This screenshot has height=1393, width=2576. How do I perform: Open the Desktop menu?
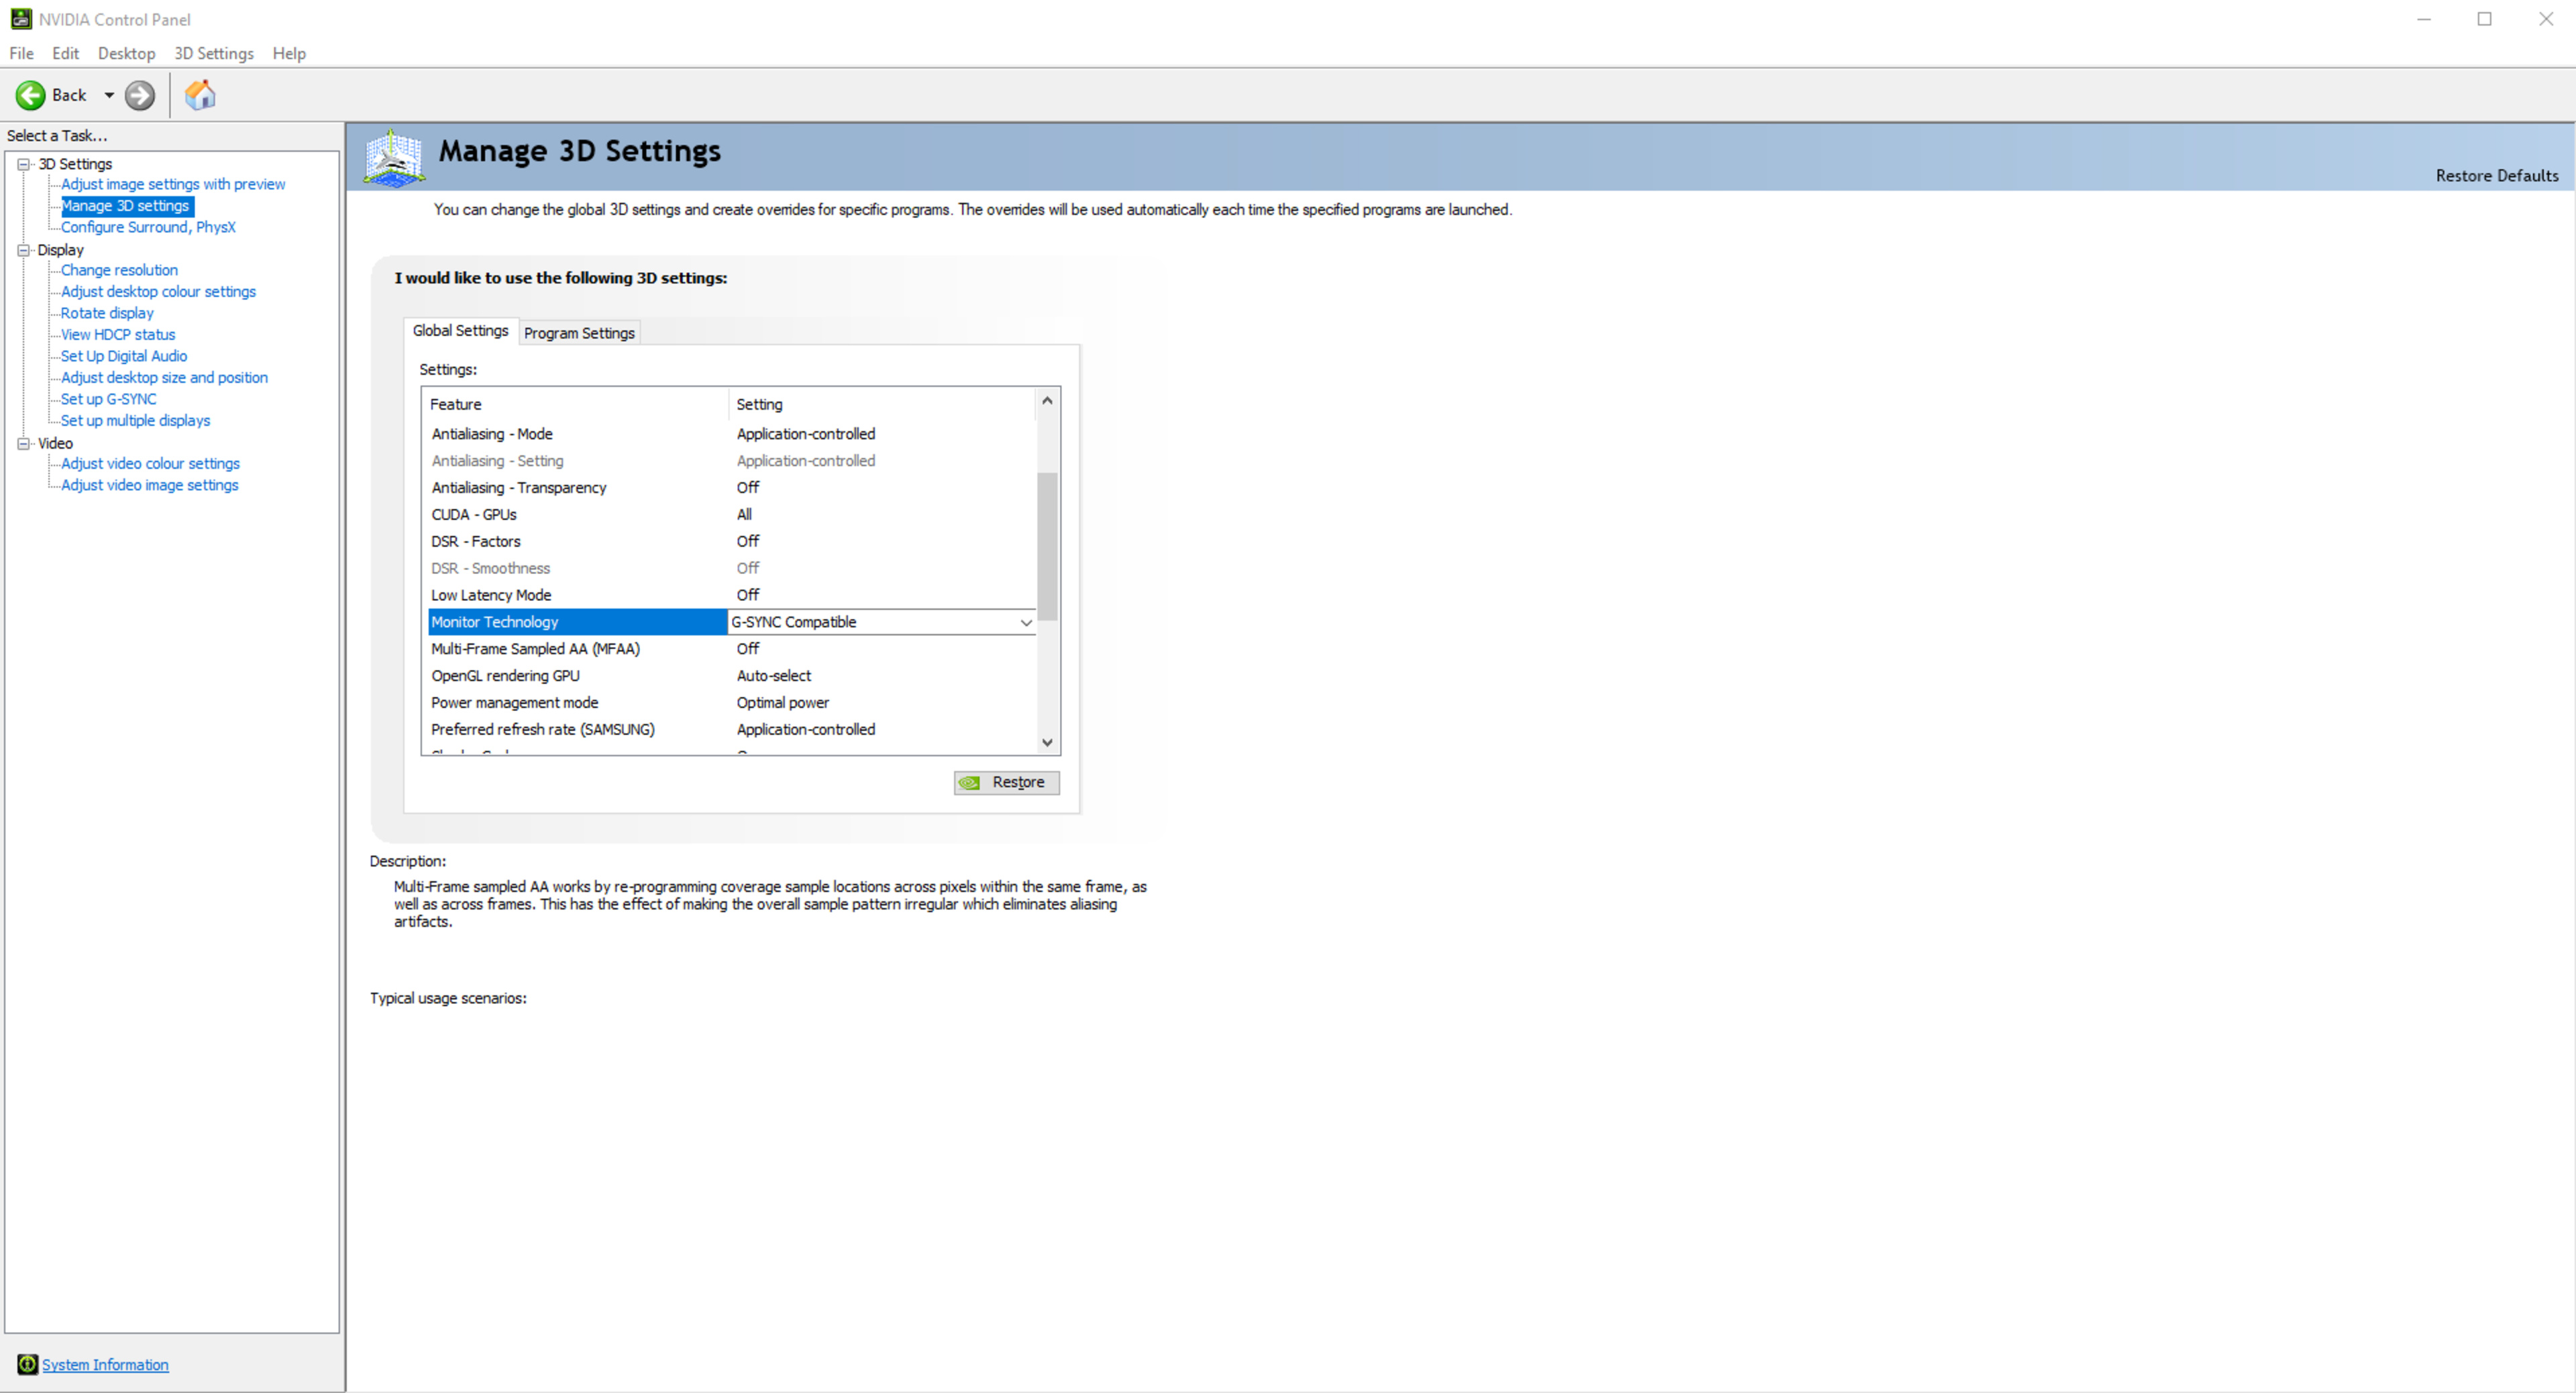[126, 53]
